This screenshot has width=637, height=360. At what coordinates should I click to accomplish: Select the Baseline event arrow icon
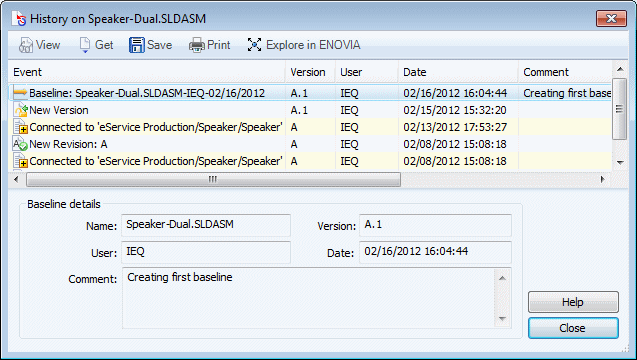click(20, 93)
